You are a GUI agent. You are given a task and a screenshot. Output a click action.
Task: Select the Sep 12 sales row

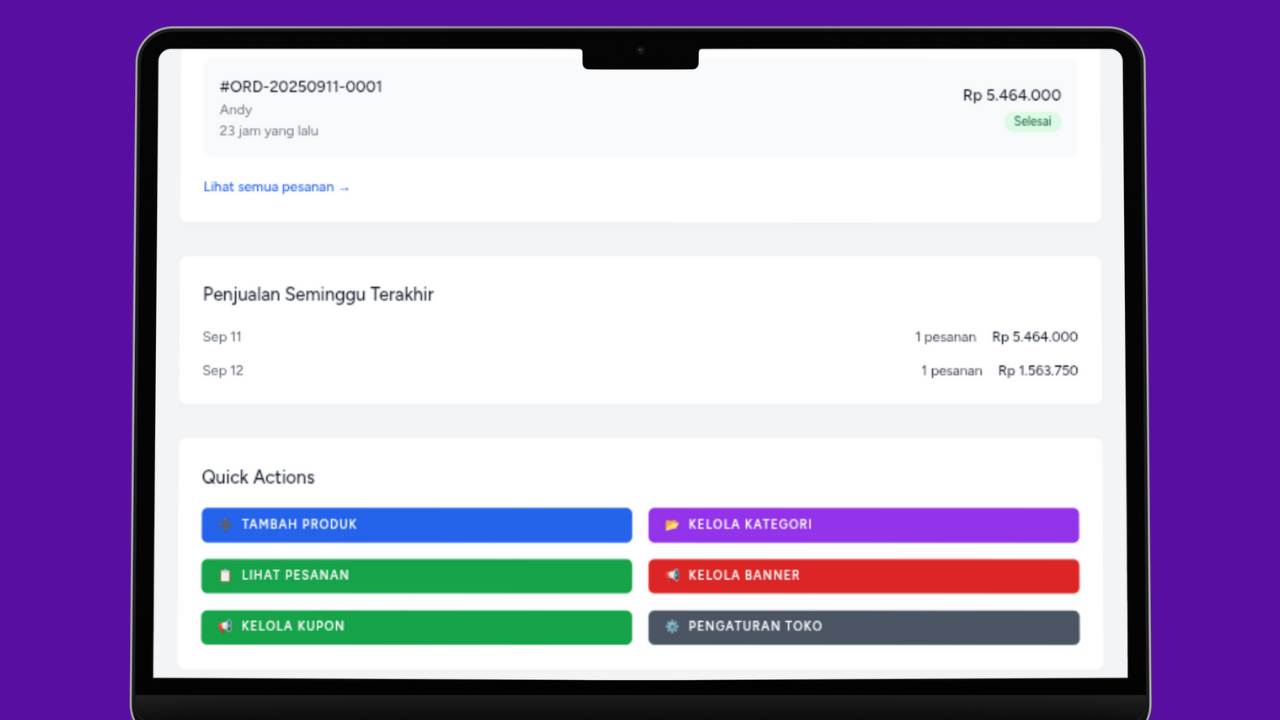click(x=640, y=370)
